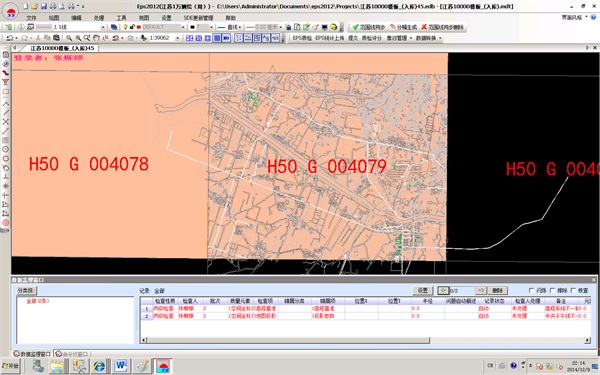Click the info circle icon on layer toolbar
600x375 pixels.
[21, 27]
